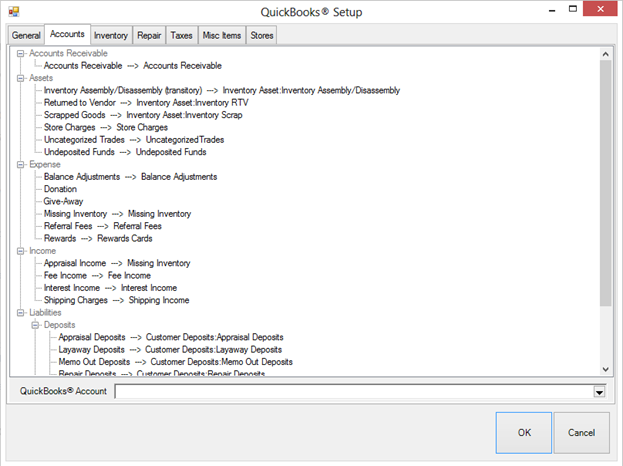Collapse the Expense tree node
The height and width of the screenshot is (466, 623).
point(21,164)
